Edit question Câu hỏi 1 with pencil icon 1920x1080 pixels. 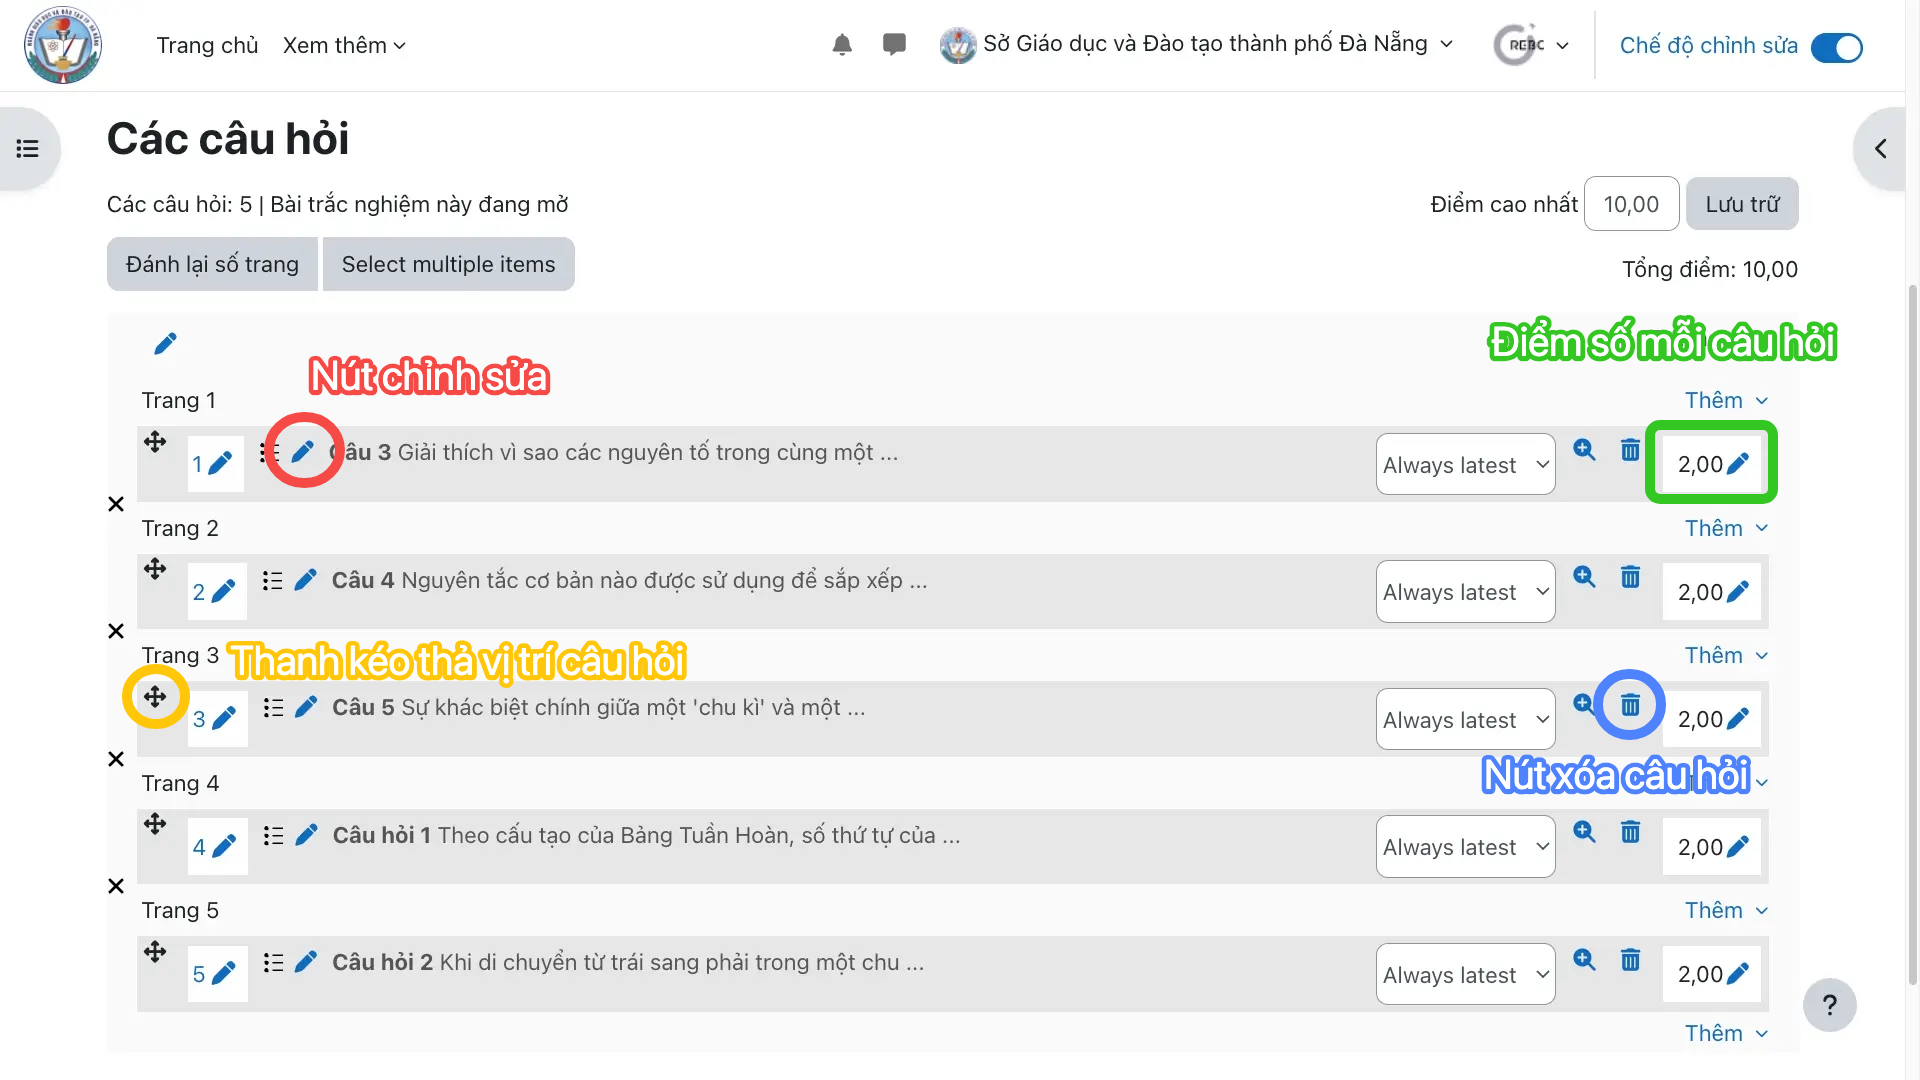(306, 835)
